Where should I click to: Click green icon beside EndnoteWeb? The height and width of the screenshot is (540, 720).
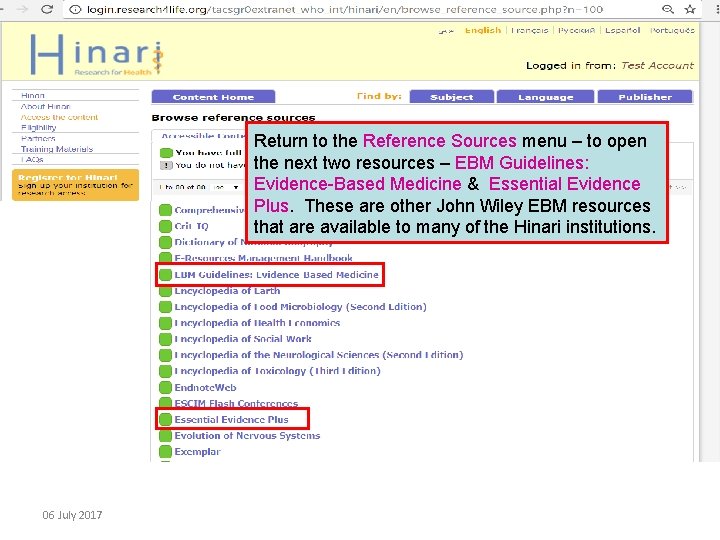click(165, 387)
